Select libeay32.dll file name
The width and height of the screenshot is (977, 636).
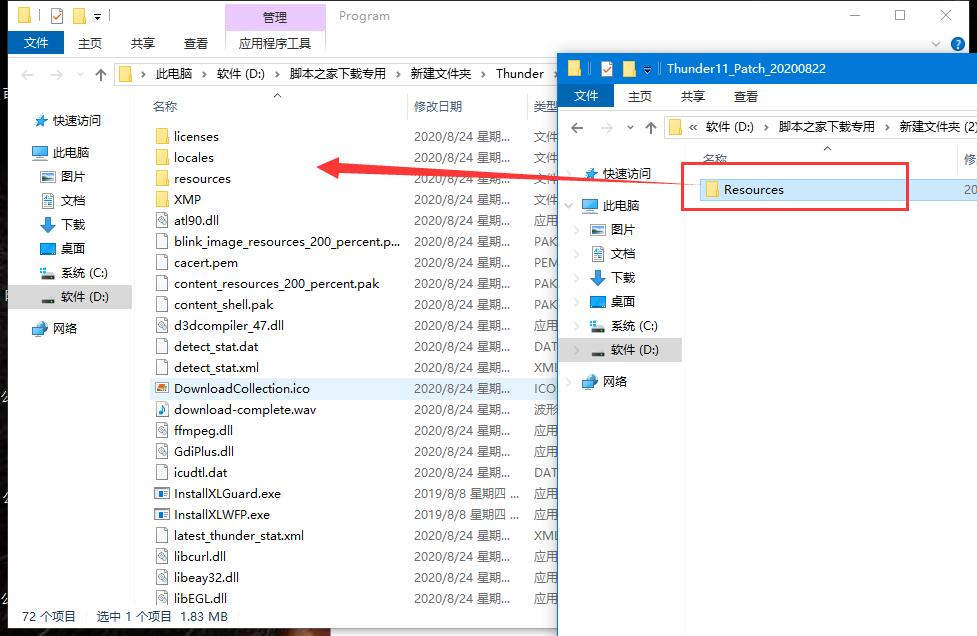tap(206, 577)
